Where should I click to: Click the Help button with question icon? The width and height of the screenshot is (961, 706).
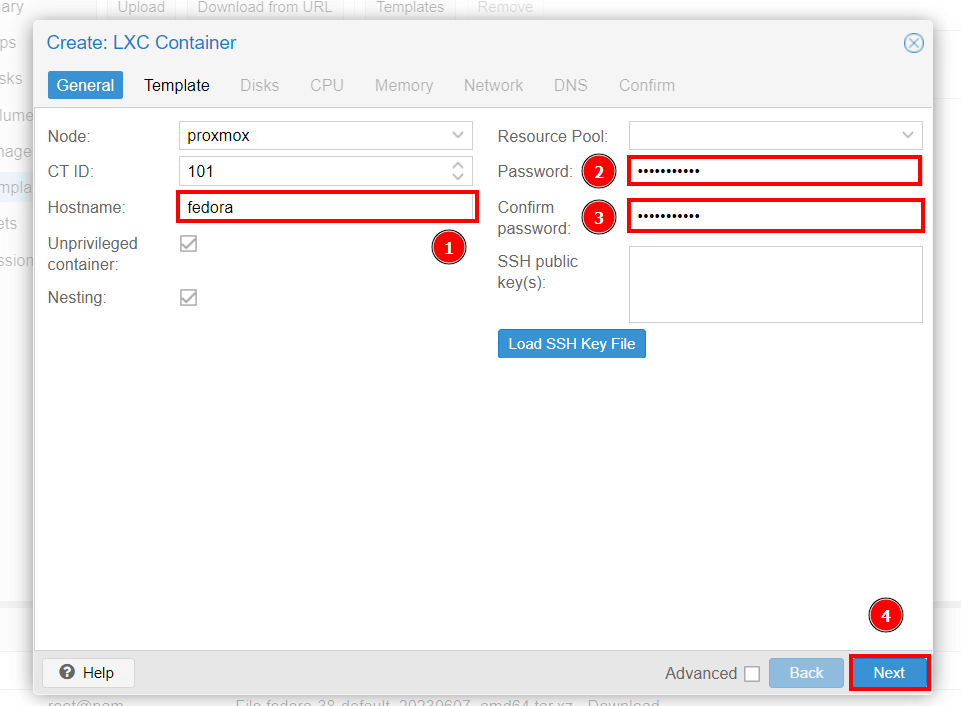(x=88, y=673)
